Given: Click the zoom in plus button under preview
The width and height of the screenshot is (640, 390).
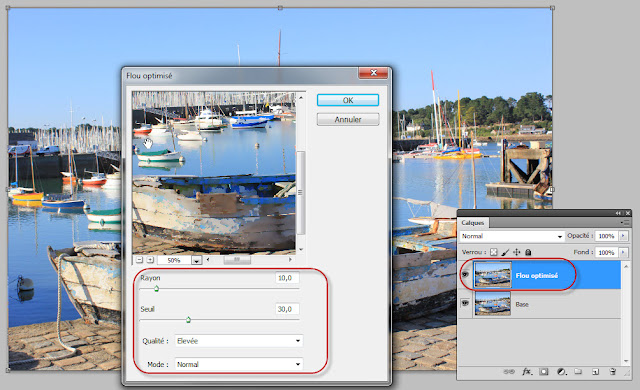Looking at the screenshot, I should (x=150, y=260).
